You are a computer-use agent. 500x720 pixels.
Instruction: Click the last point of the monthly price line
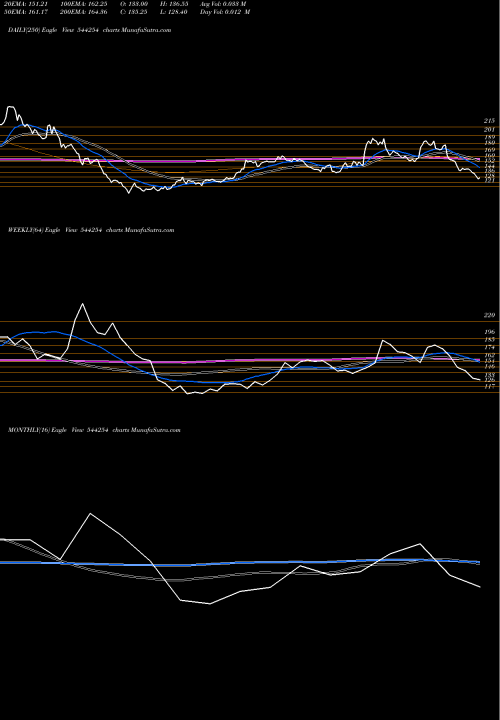tap(480, 587)
